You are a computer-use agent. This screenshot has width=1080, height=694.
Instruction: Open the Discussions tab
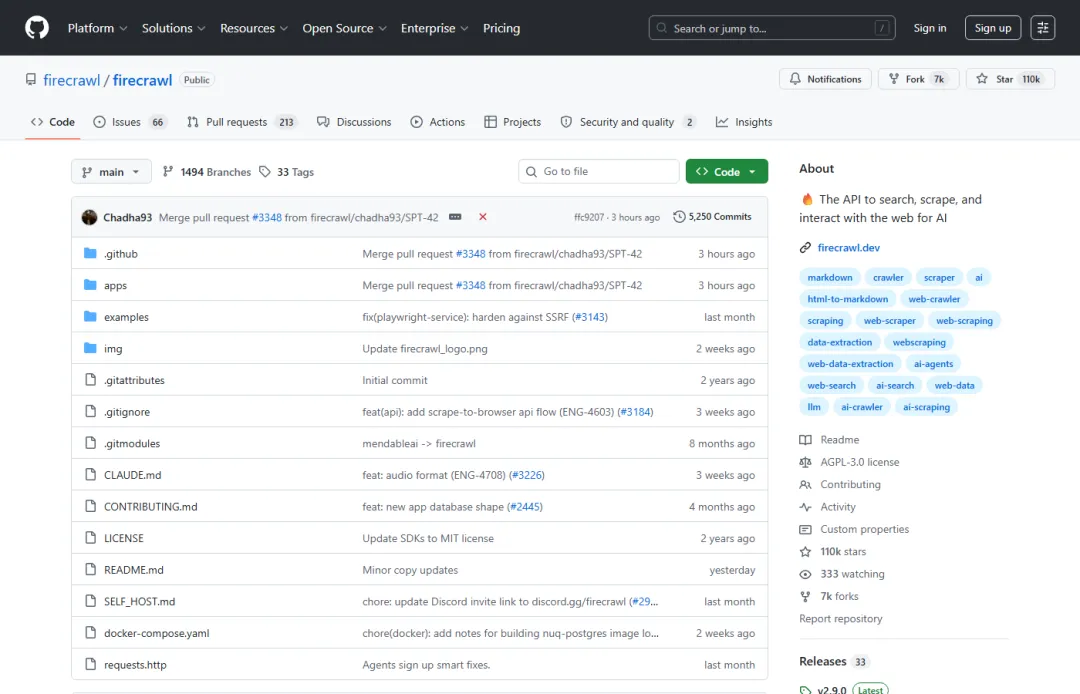(x=354, y=122)
